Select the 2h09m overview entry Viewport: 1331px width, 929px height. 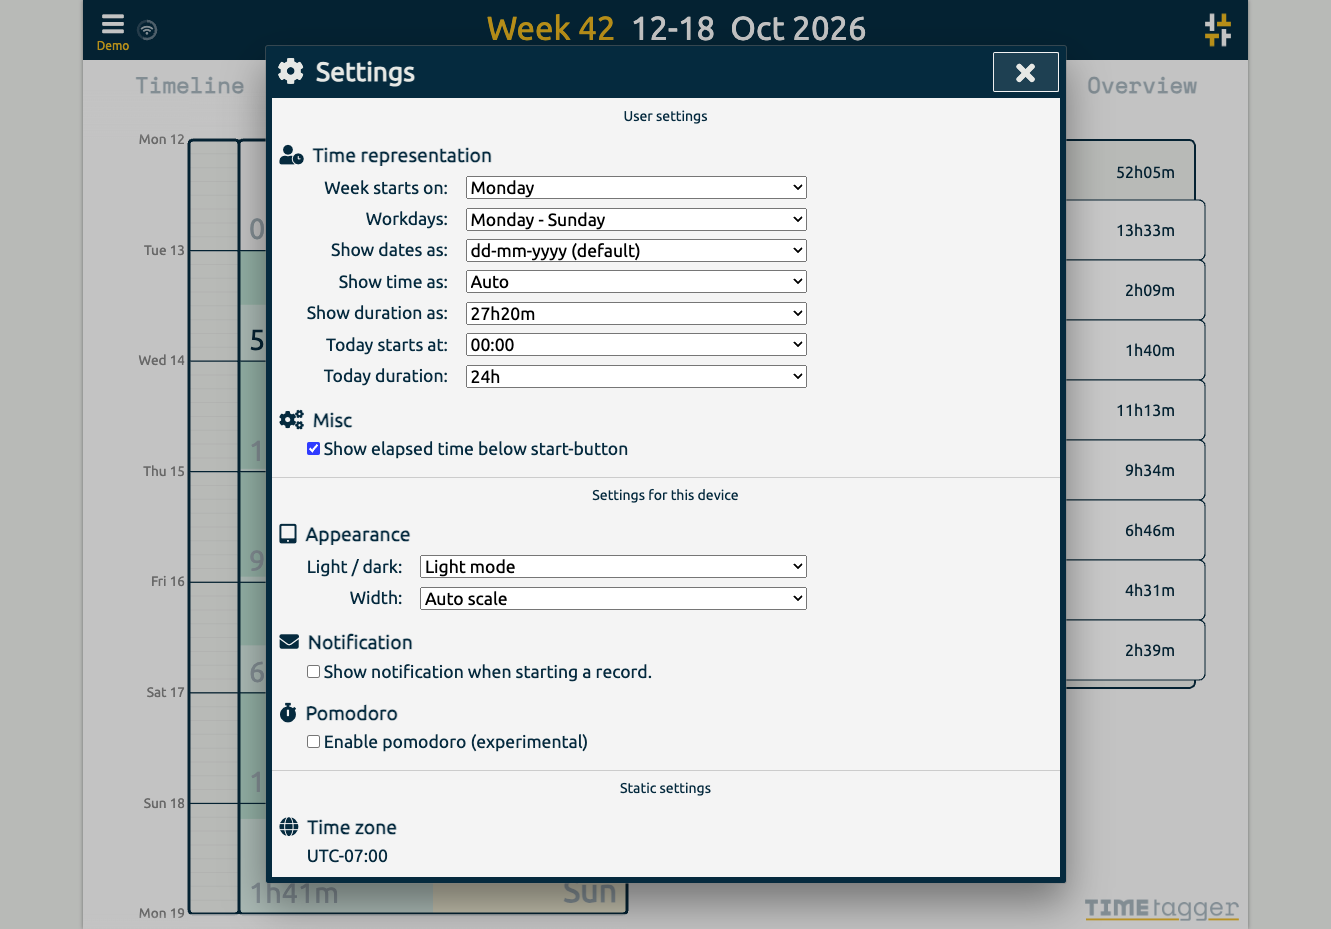pos(1135,290)
